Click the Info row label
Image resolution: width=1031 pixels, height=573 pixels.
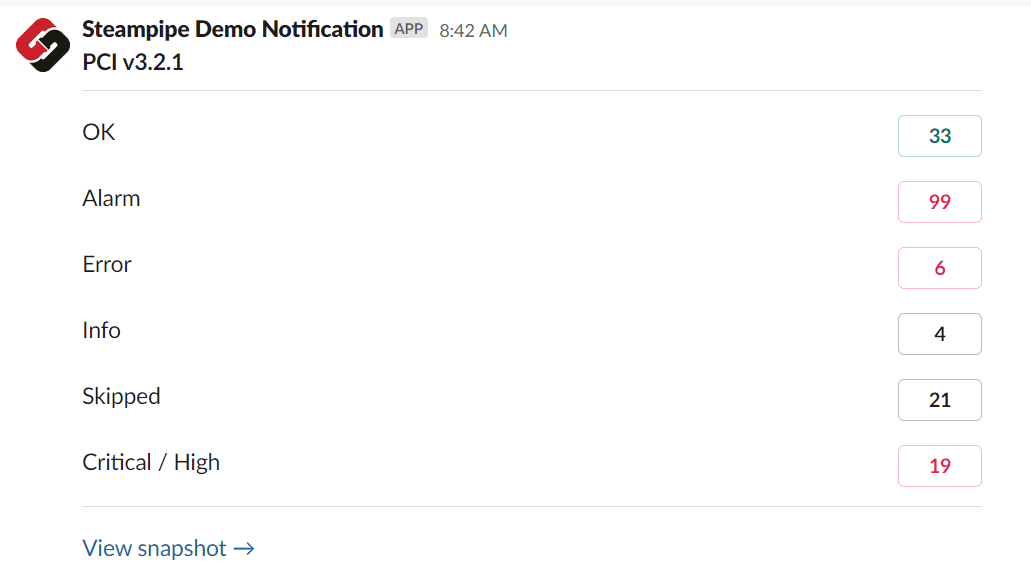[101, 330]
